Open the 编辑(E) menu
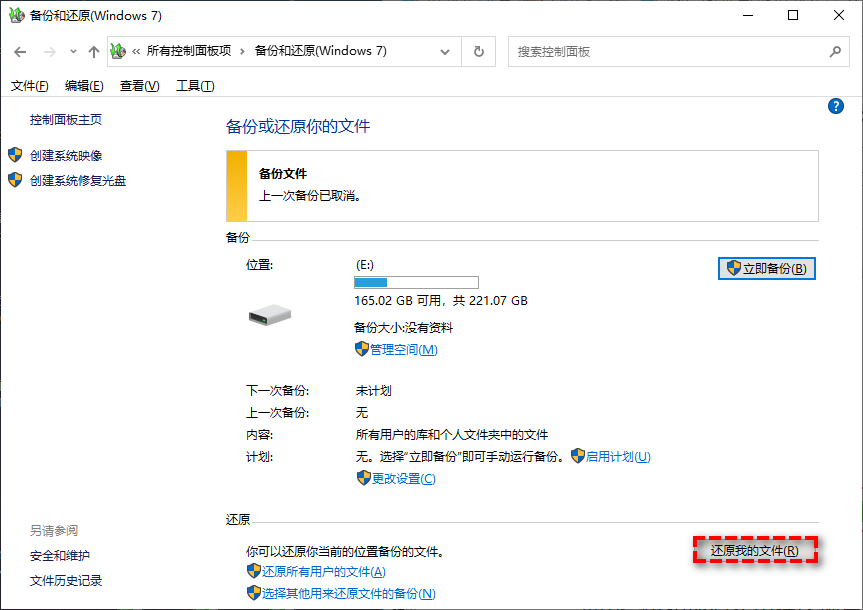The width and height of the screenshot is (863, 610). tap(84, 86)
